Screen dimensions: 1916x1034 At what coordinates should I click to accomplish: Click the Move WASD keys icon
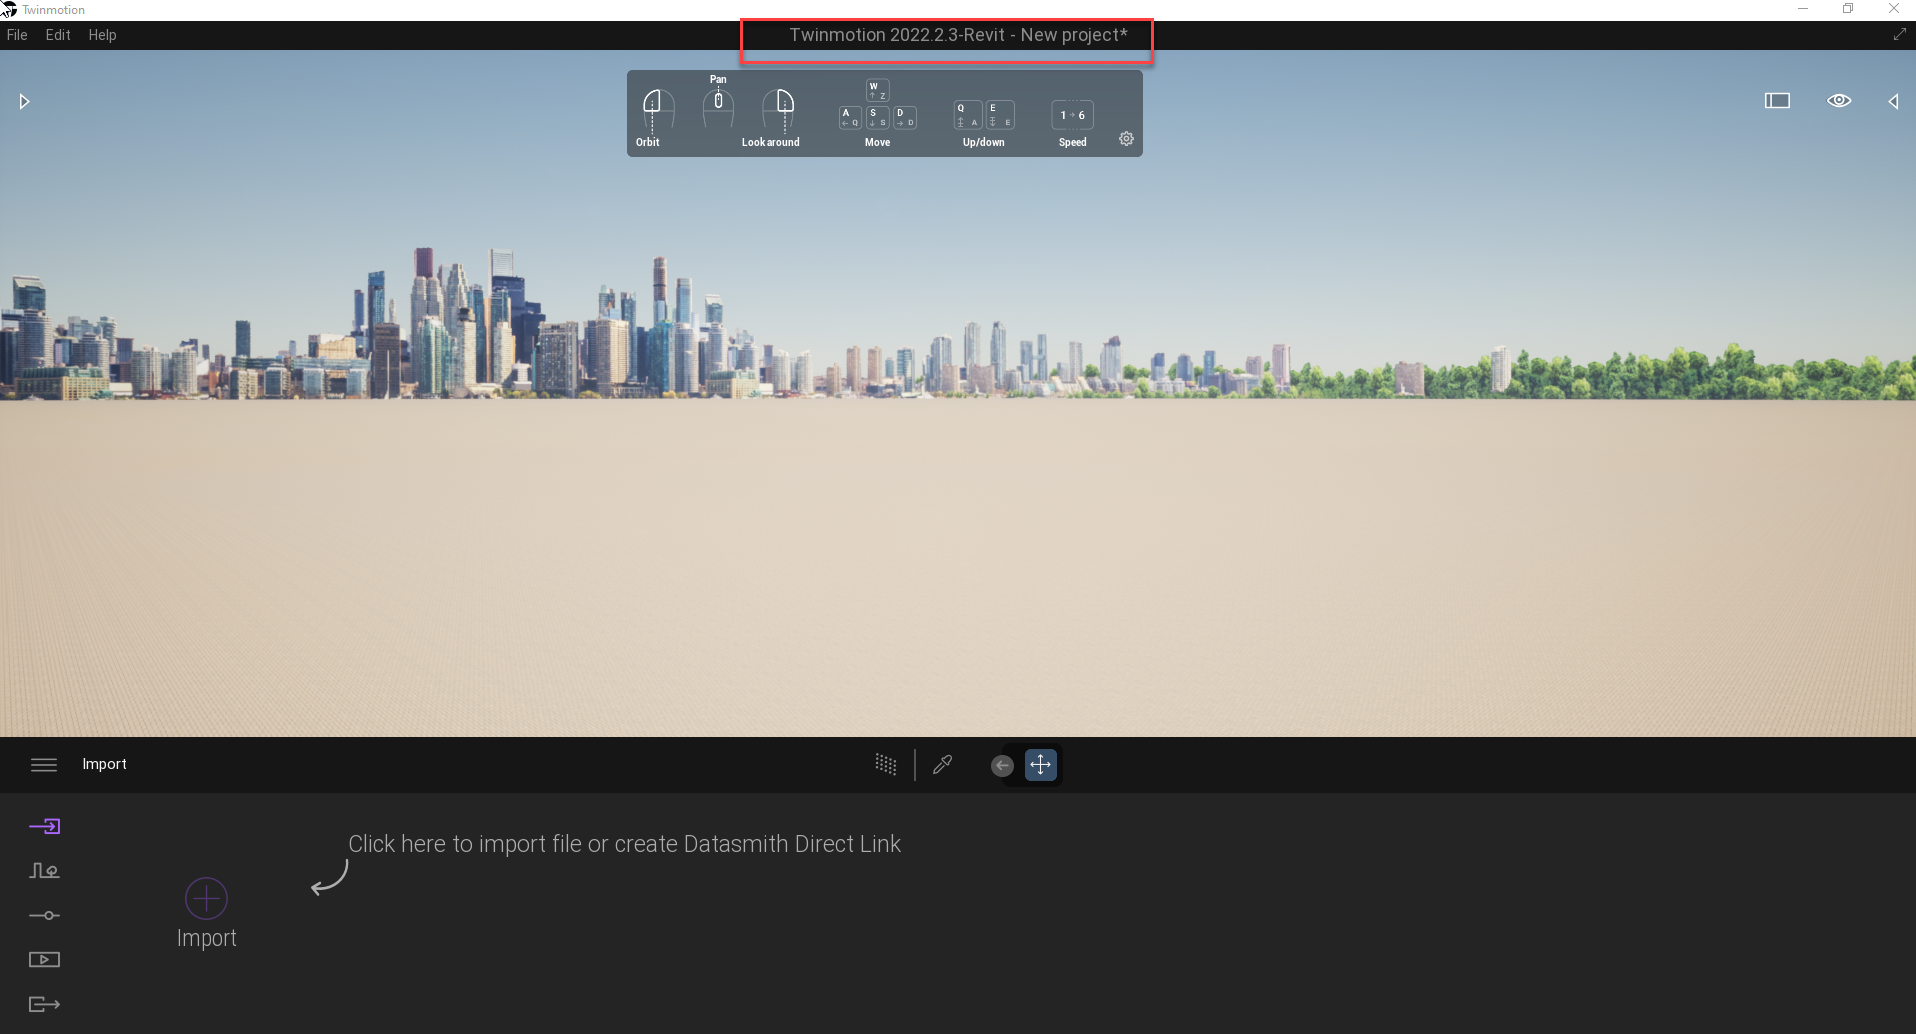pos(877,105)
